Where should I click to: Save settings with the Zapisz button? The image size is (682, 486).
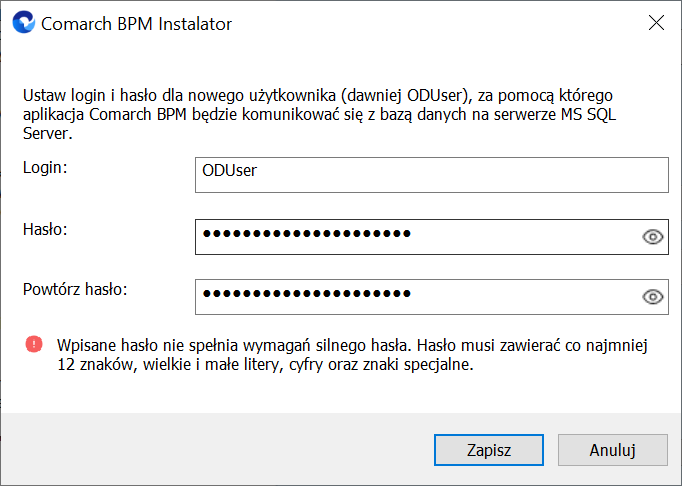coord(489,450)
